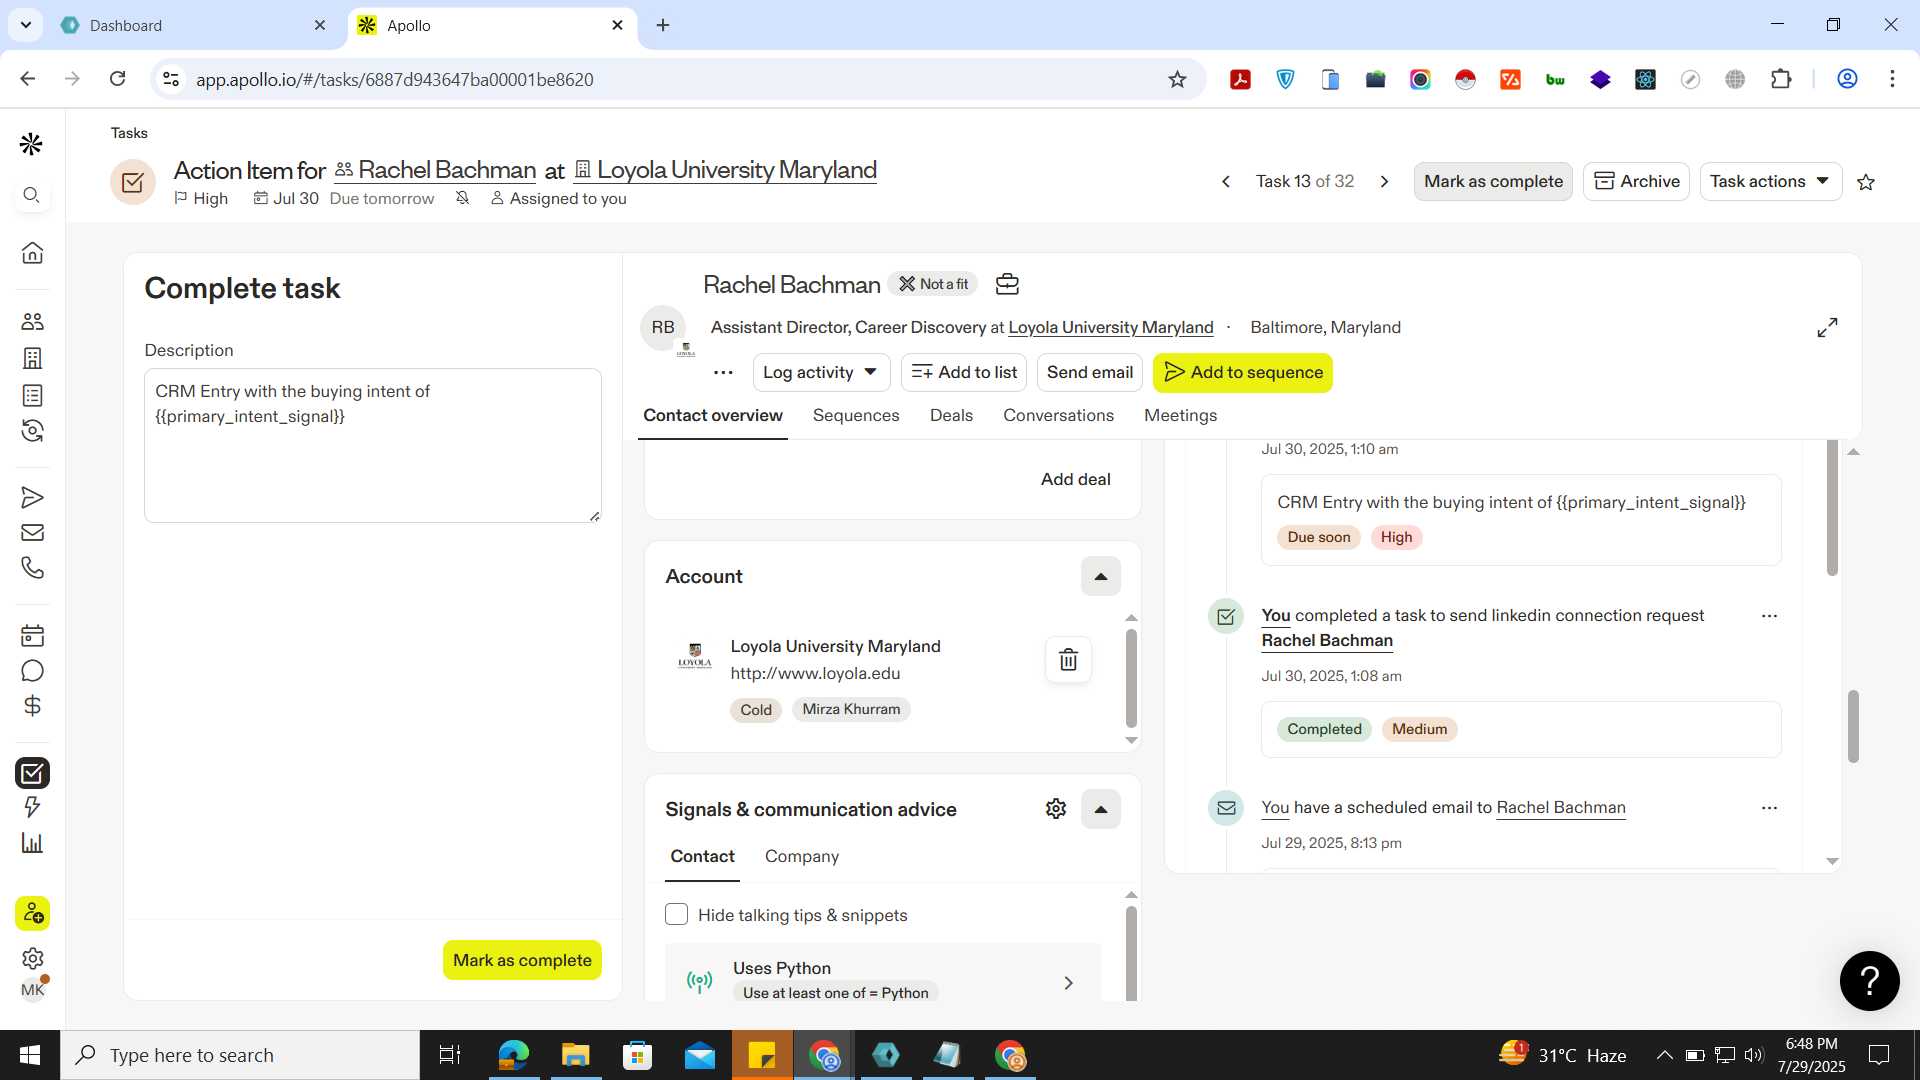The width and height of the screenshot is (1920, 1080).
Task: Open Lists in the sidebar
Action: tap(32, 395)
